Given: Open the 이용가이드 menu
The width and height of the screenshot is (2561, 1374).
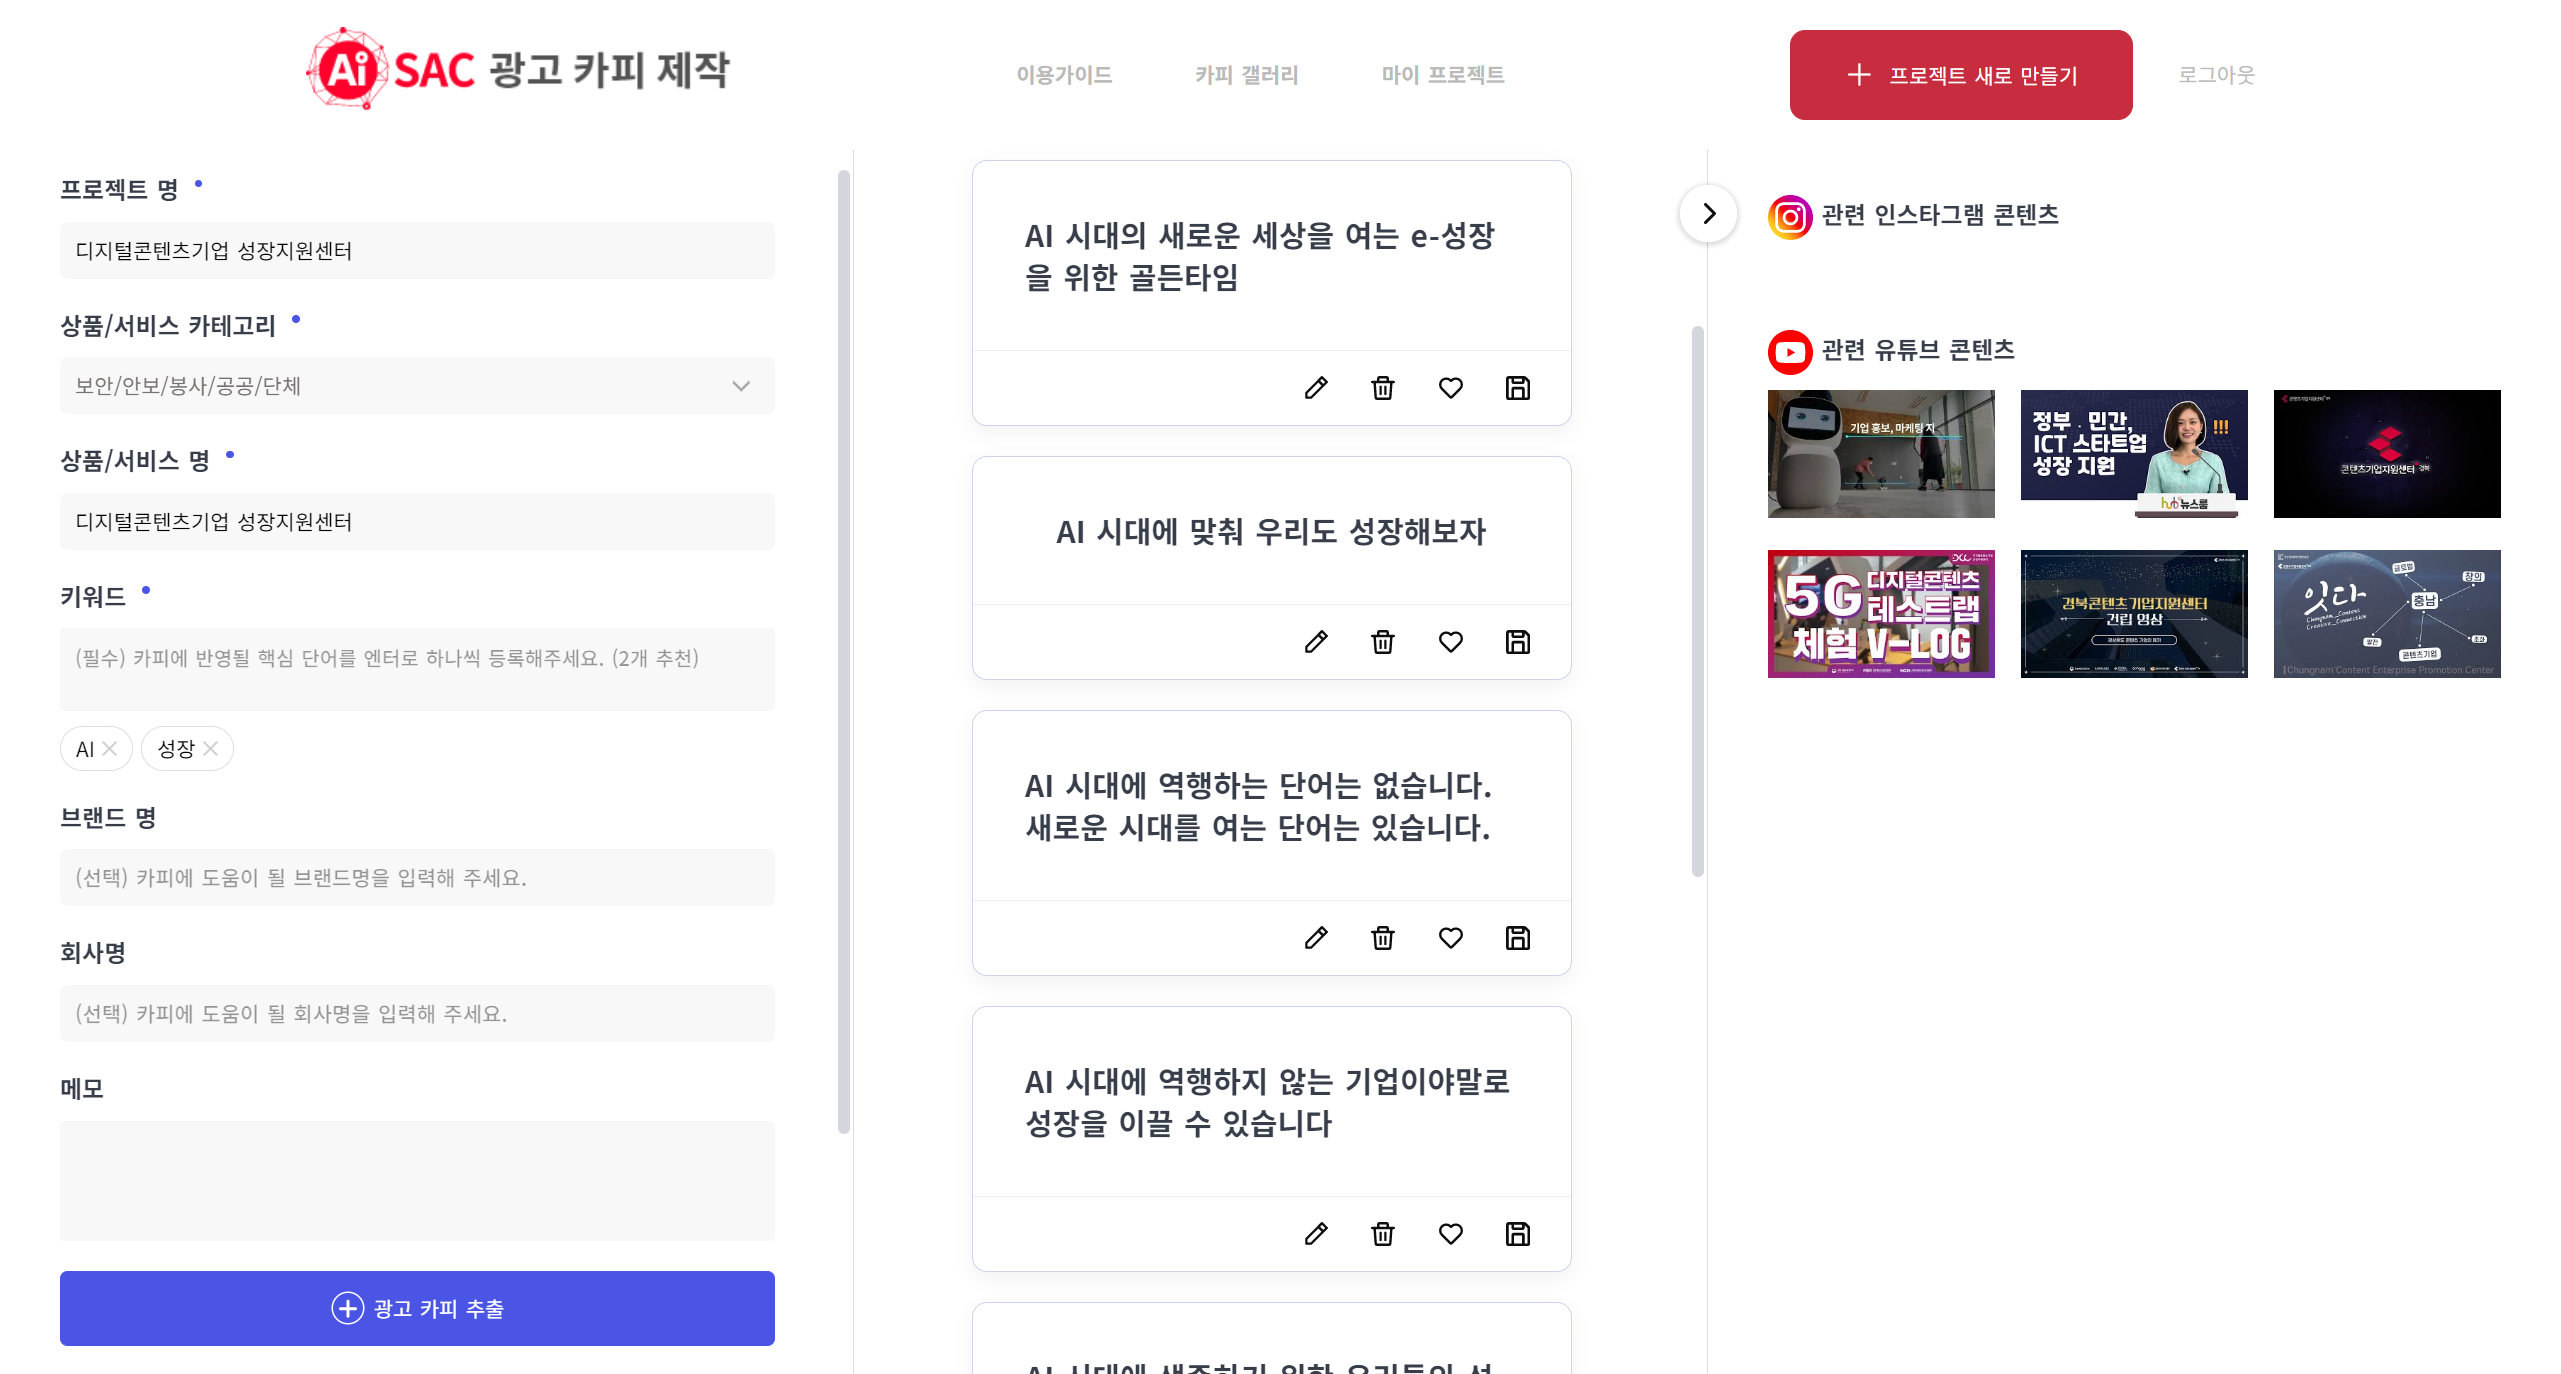Looking at the screenshot, I should click(1064, 75).
